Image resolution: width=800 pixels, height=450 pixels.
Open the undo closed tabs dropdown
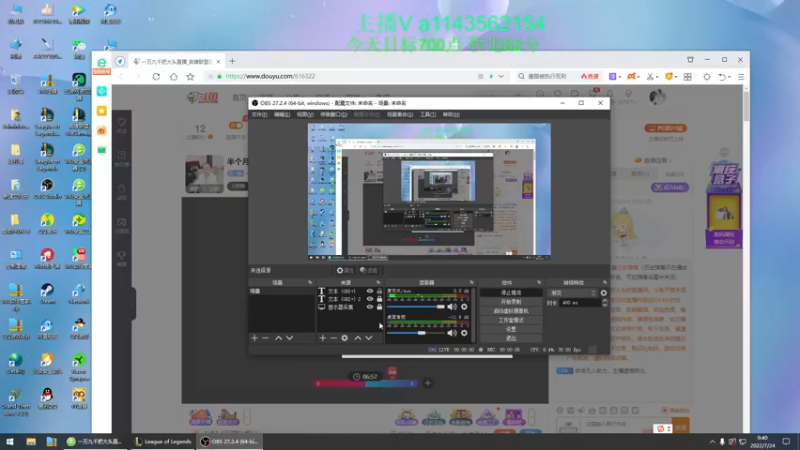point(730,77)
